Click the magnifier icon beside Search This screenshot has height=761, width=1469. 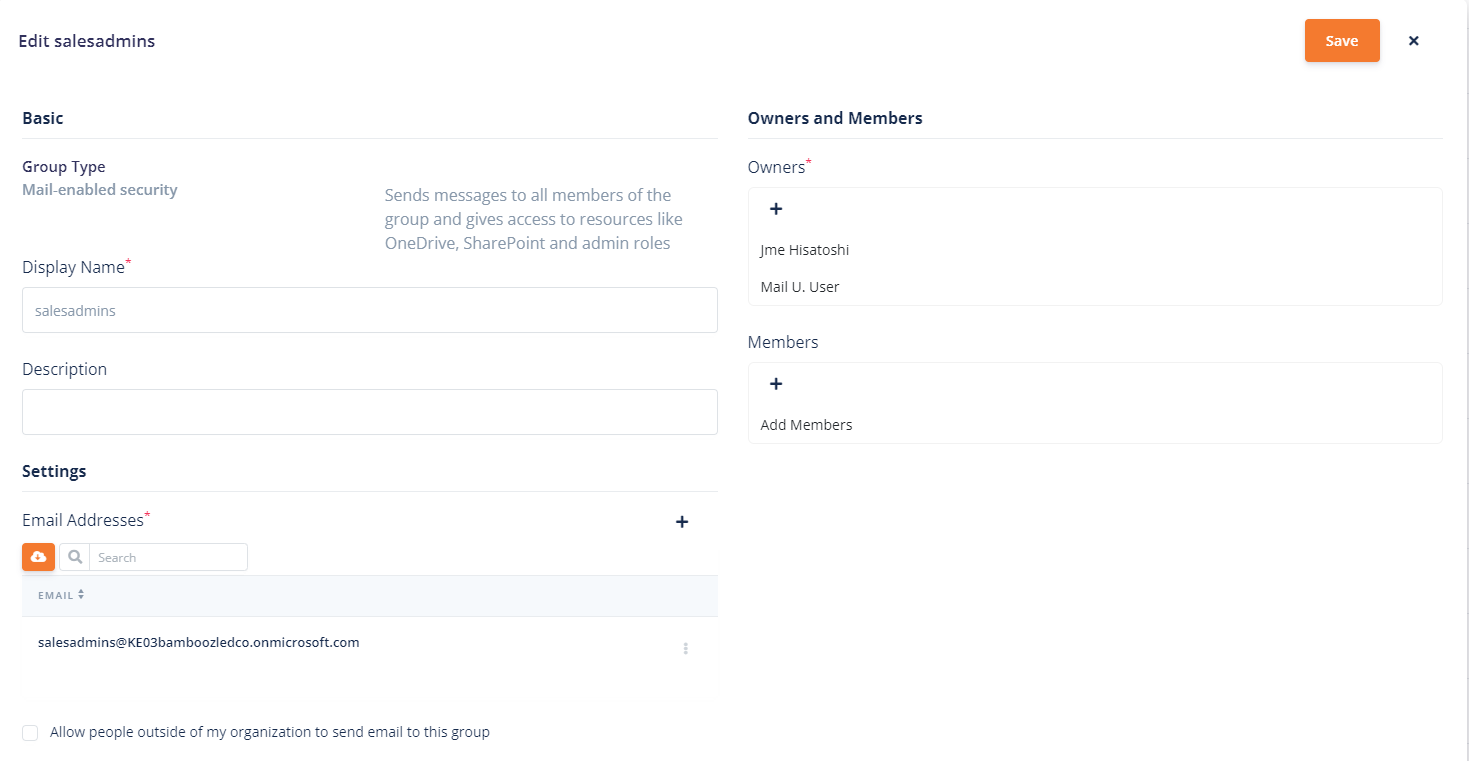75,557
